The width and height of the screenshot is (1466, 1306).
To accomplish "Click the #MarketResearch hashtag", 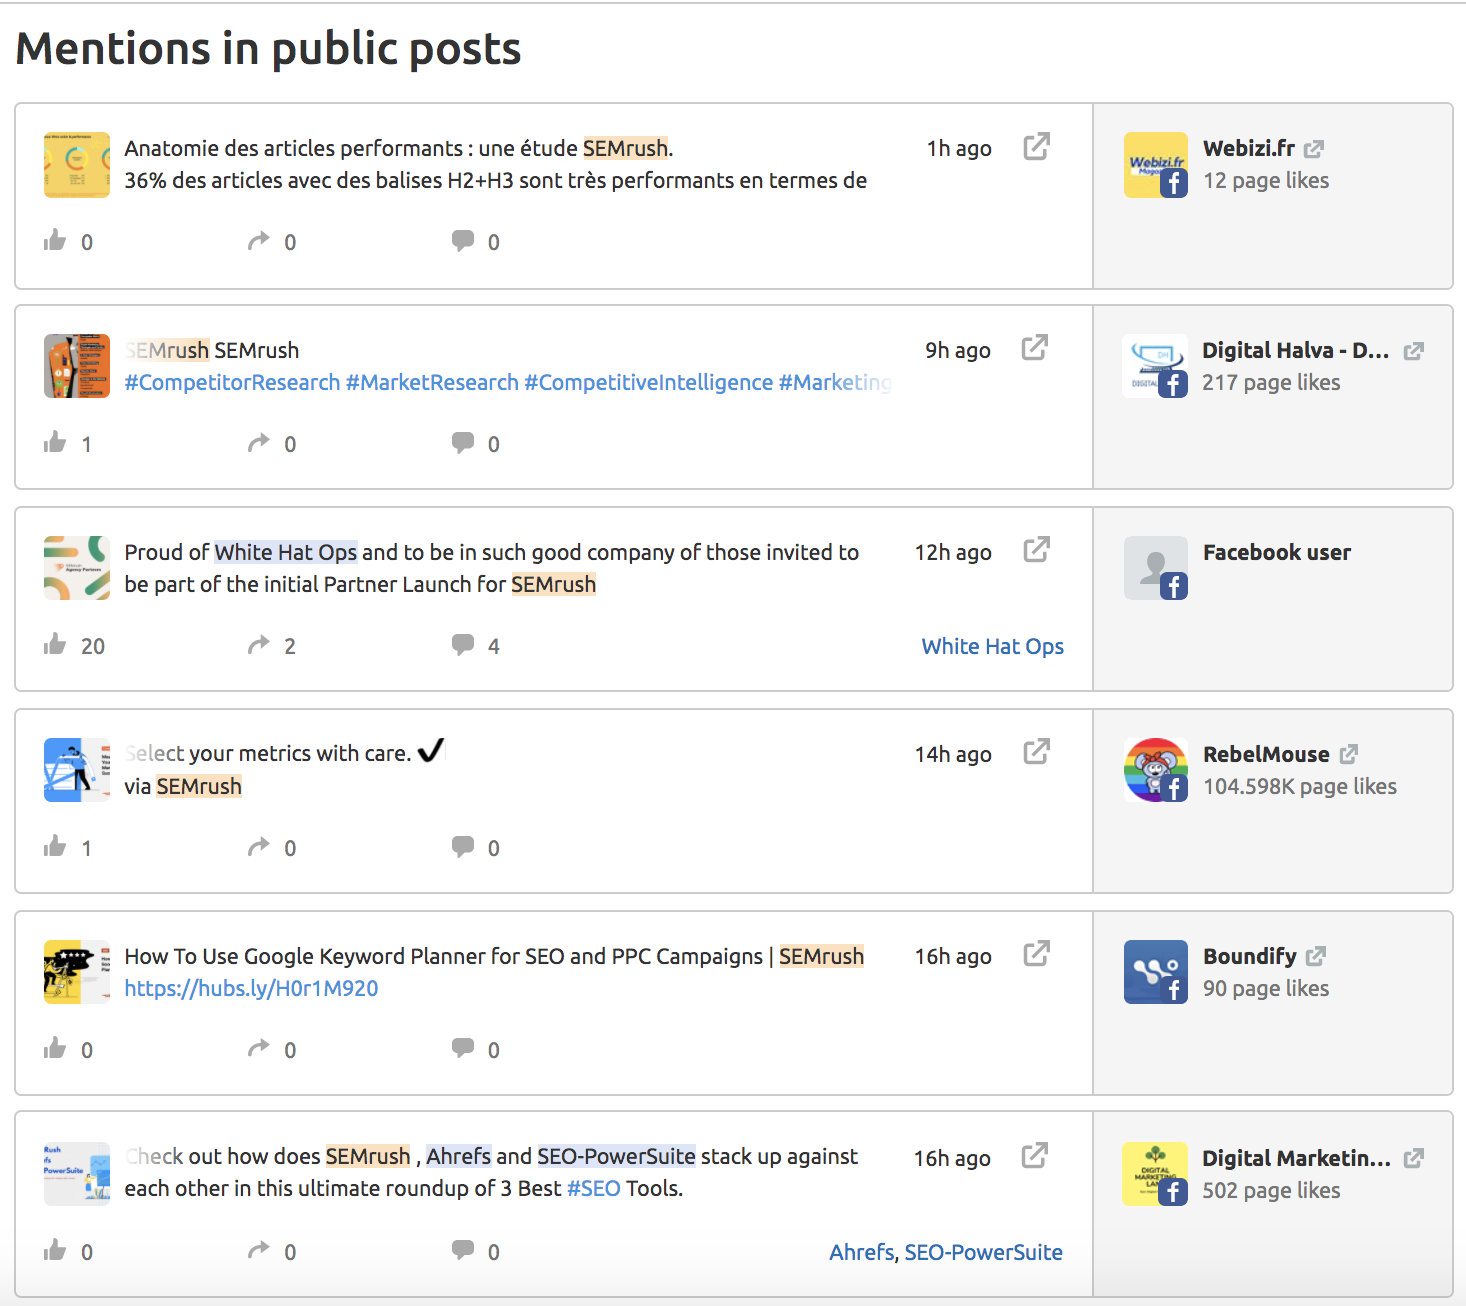I will coord(432,382).
